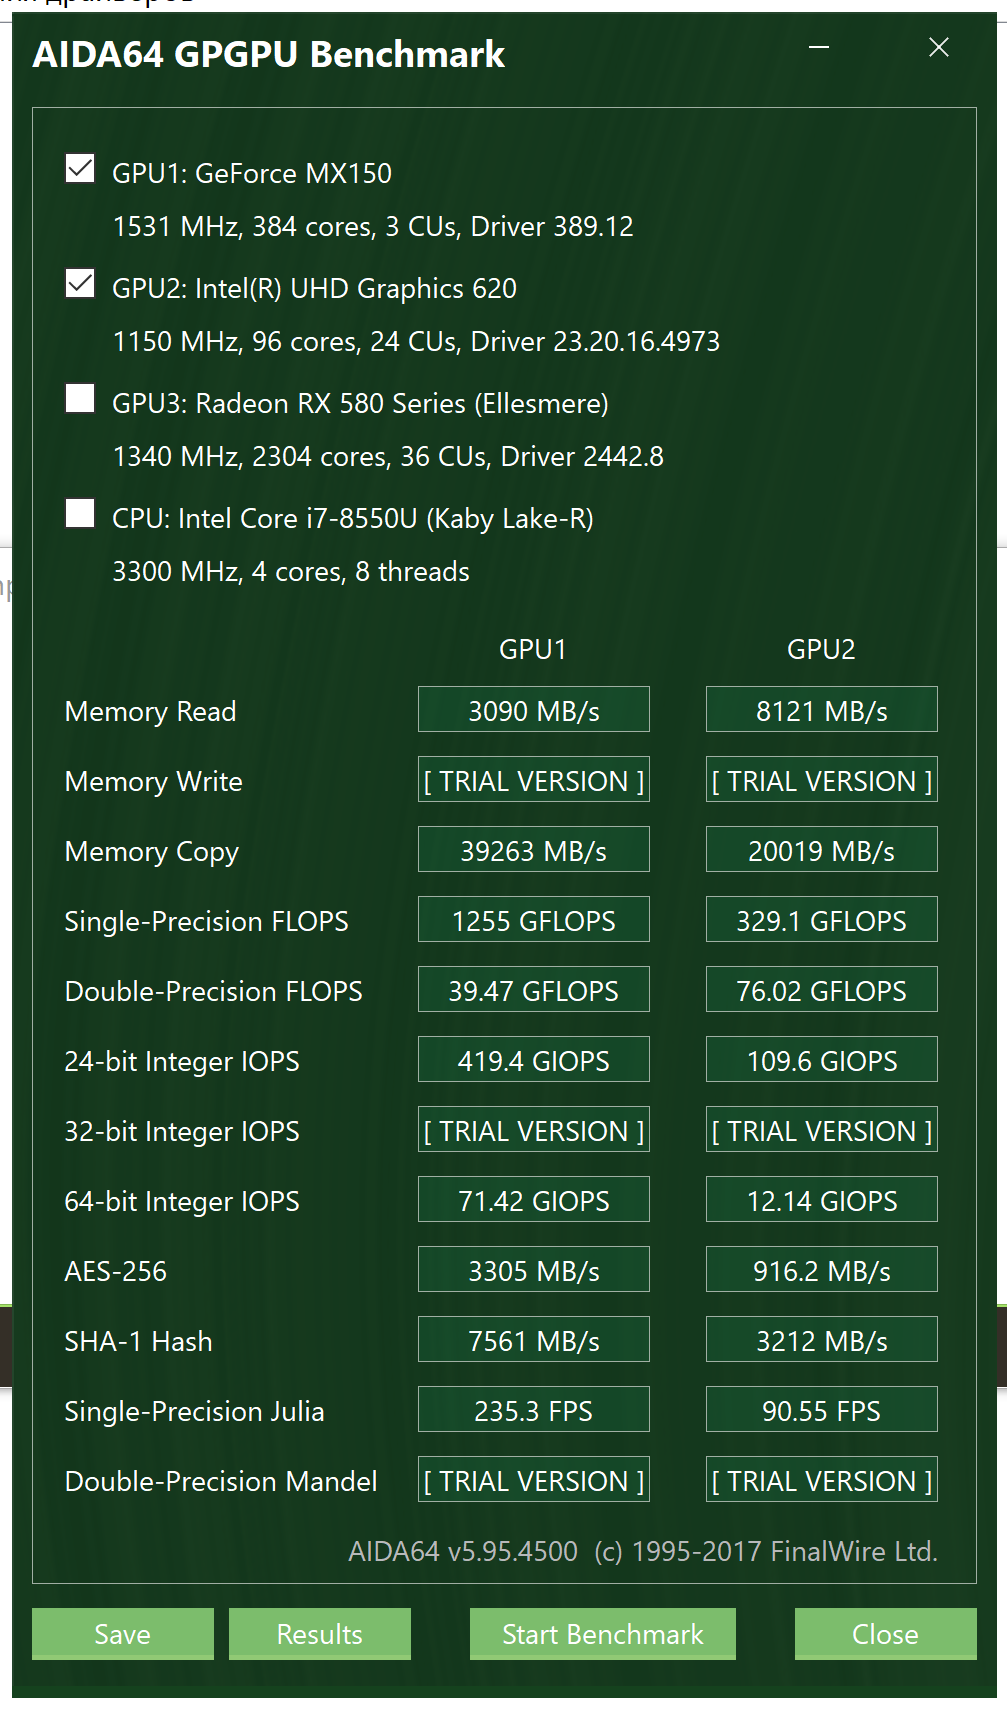Click the 1255 GFLOPS single-precision result

(x=534, y=920)
